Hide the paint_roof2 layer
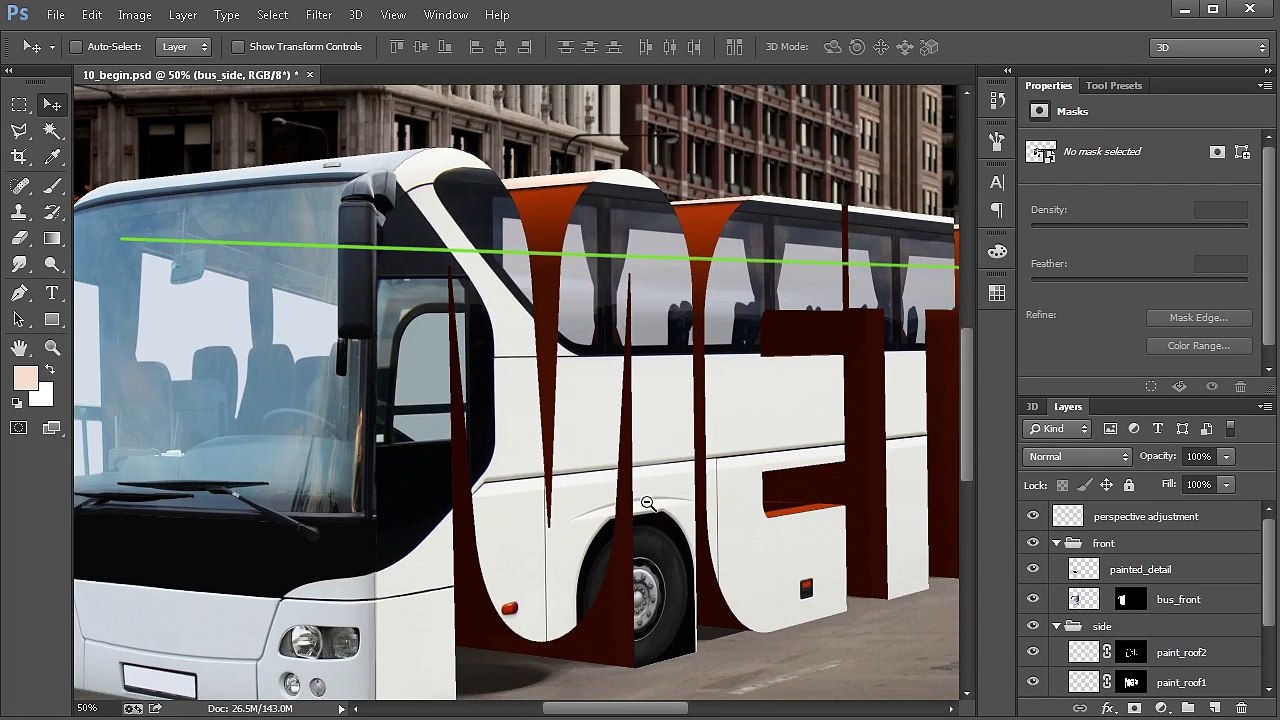The image size is (1280, 720). [x=1033, y=652]
